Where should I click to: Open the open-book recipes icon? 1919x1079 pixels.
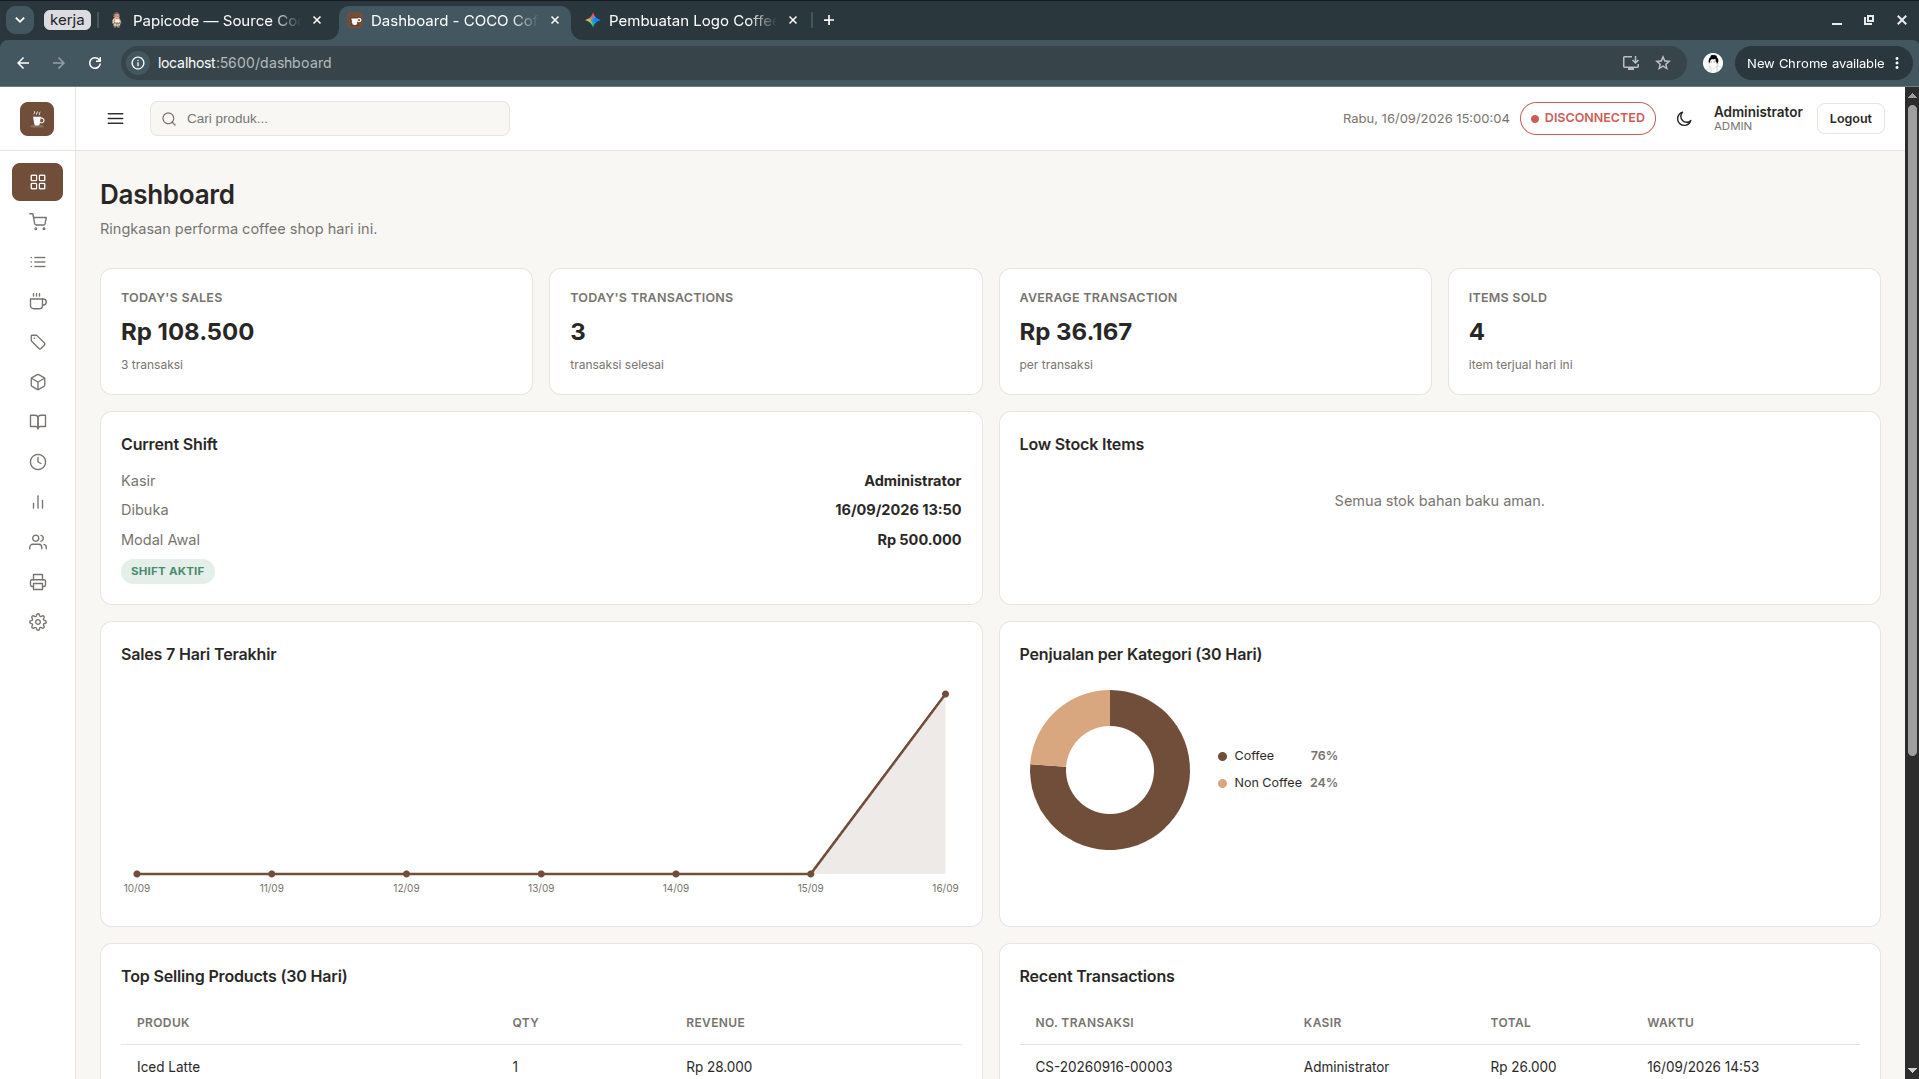pyautogui.click(x=38, y=422)
